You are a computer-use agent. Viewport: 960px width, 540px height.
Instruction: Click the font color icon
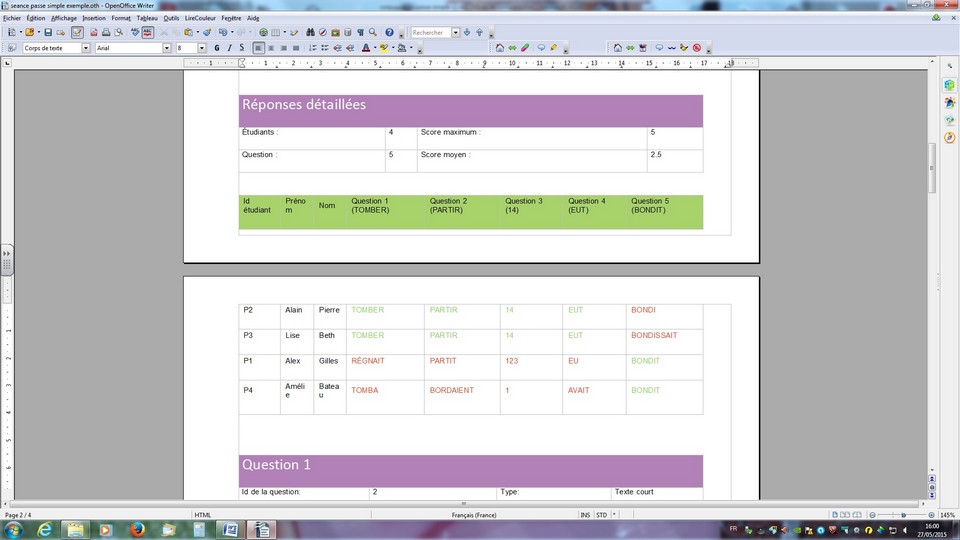point(366,47)
